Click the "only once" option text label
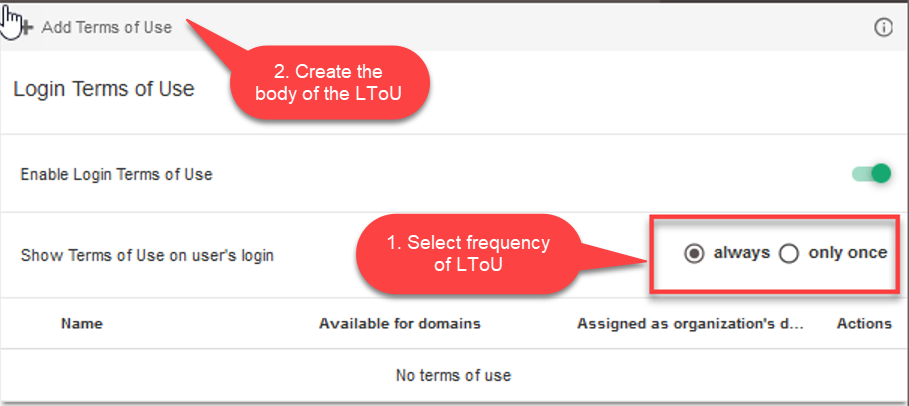 848,253
